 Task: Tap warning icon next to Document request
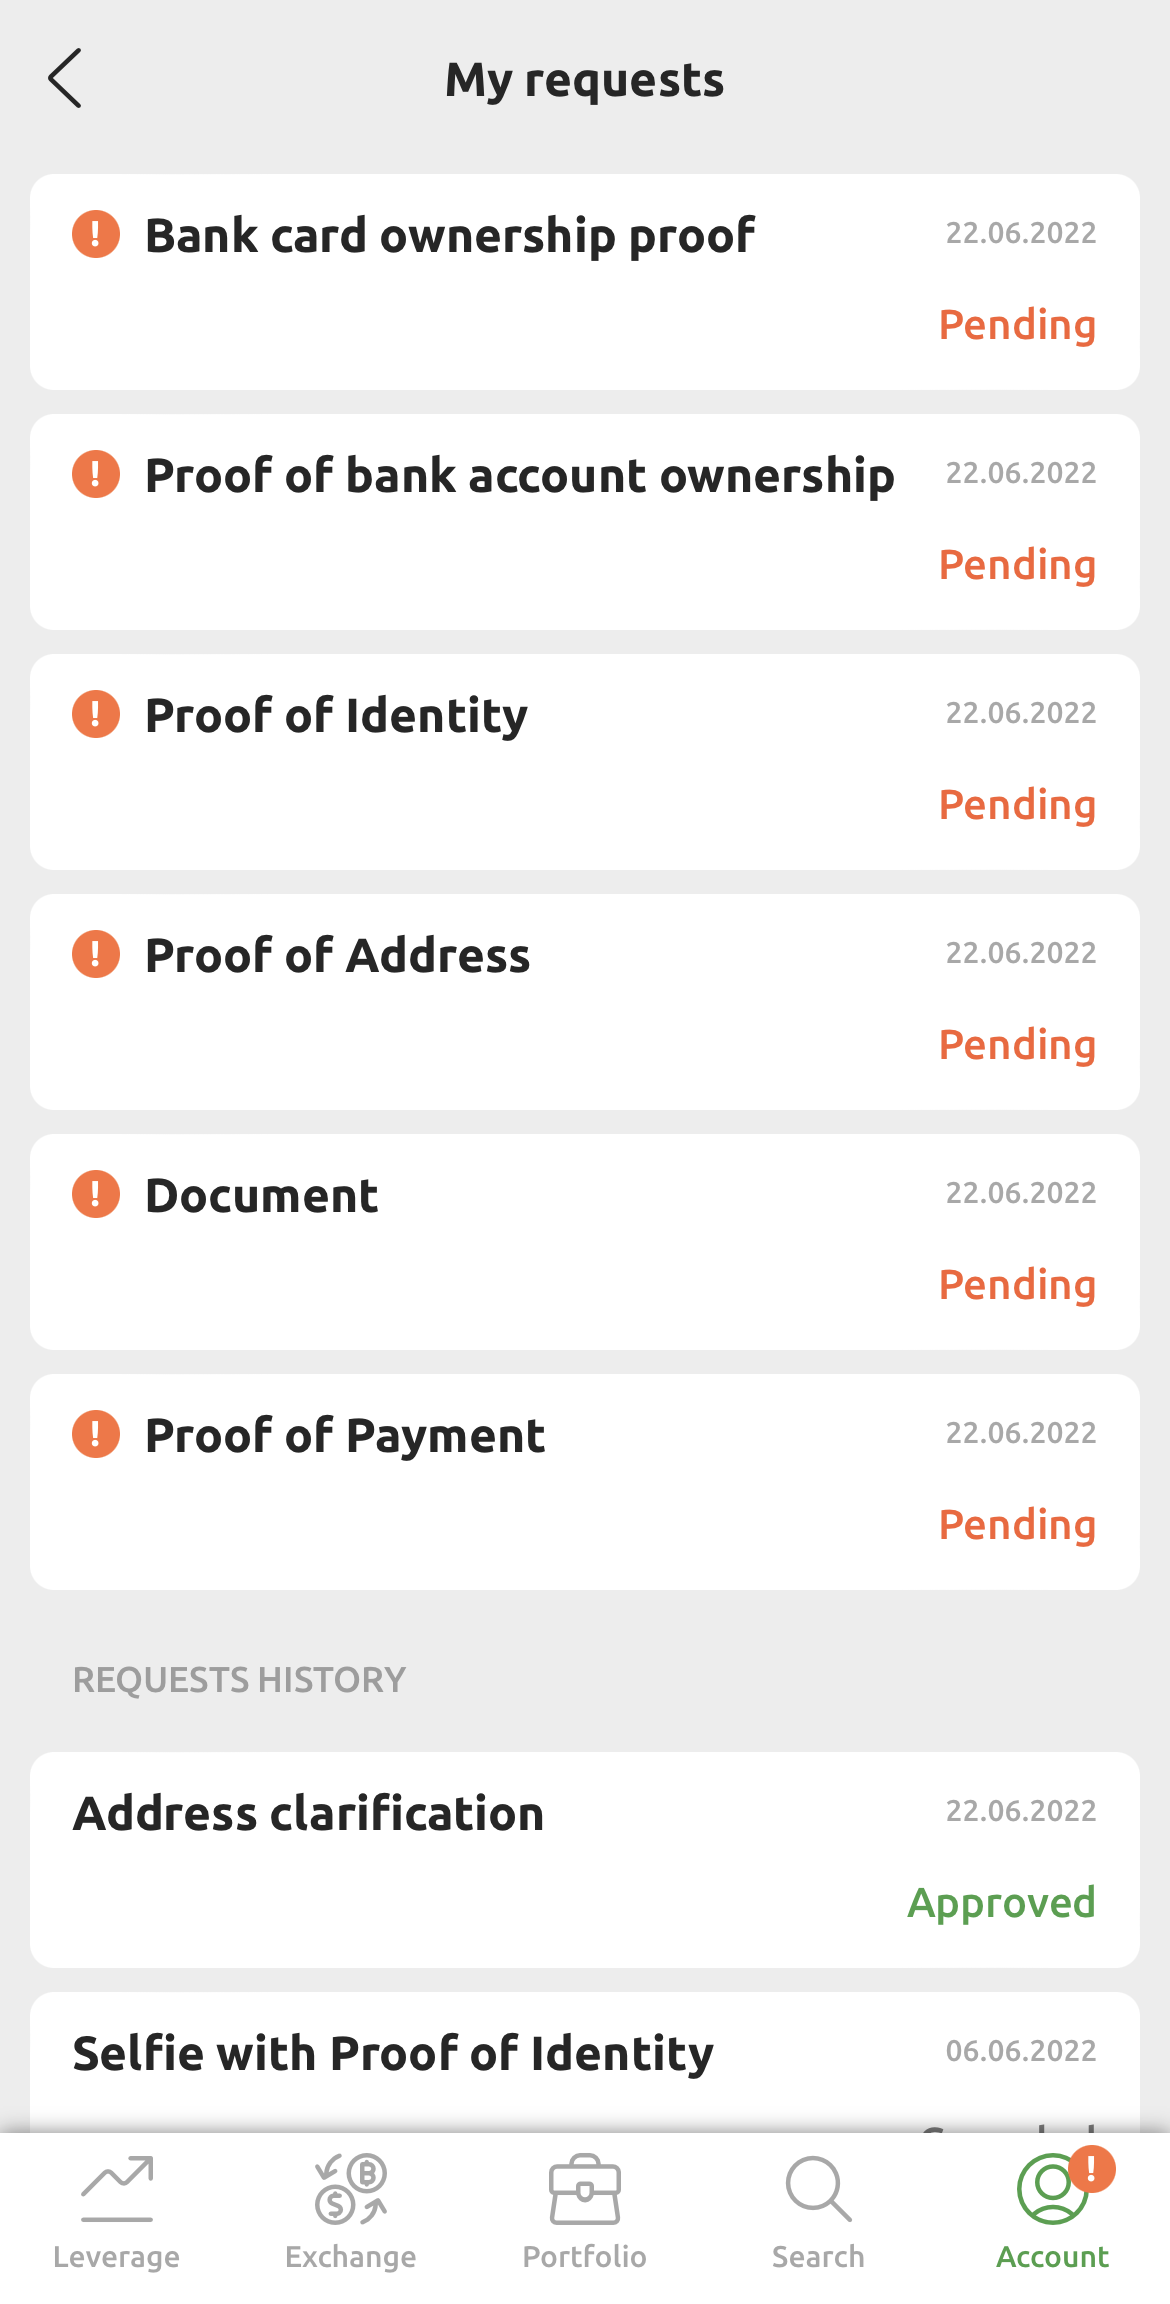pyautogui.click(x=96, y=1195)
